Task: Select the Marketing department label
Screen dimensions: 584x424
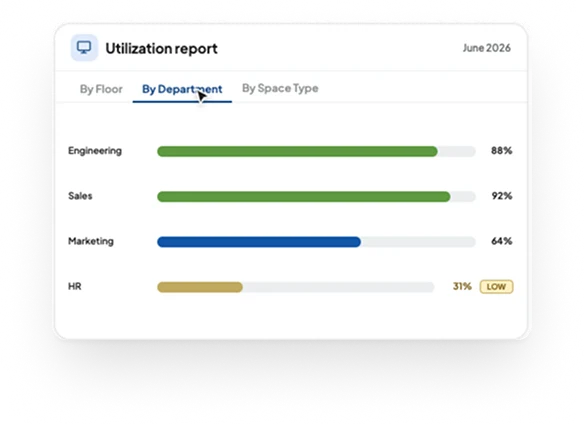Action: tap(91, 241)
